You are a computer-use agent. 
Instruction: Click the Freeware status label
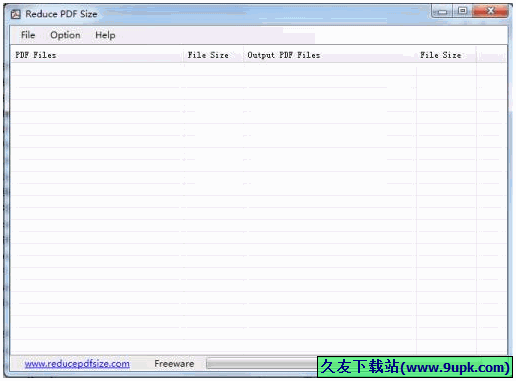coord(174,364)
